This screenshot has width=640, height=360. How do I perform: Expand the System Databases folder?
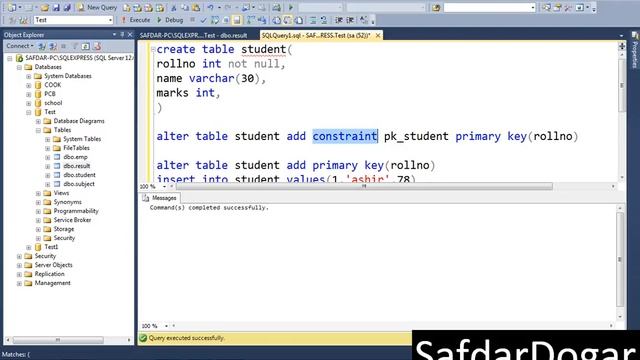pyautogui.click(x=29, y=76)
